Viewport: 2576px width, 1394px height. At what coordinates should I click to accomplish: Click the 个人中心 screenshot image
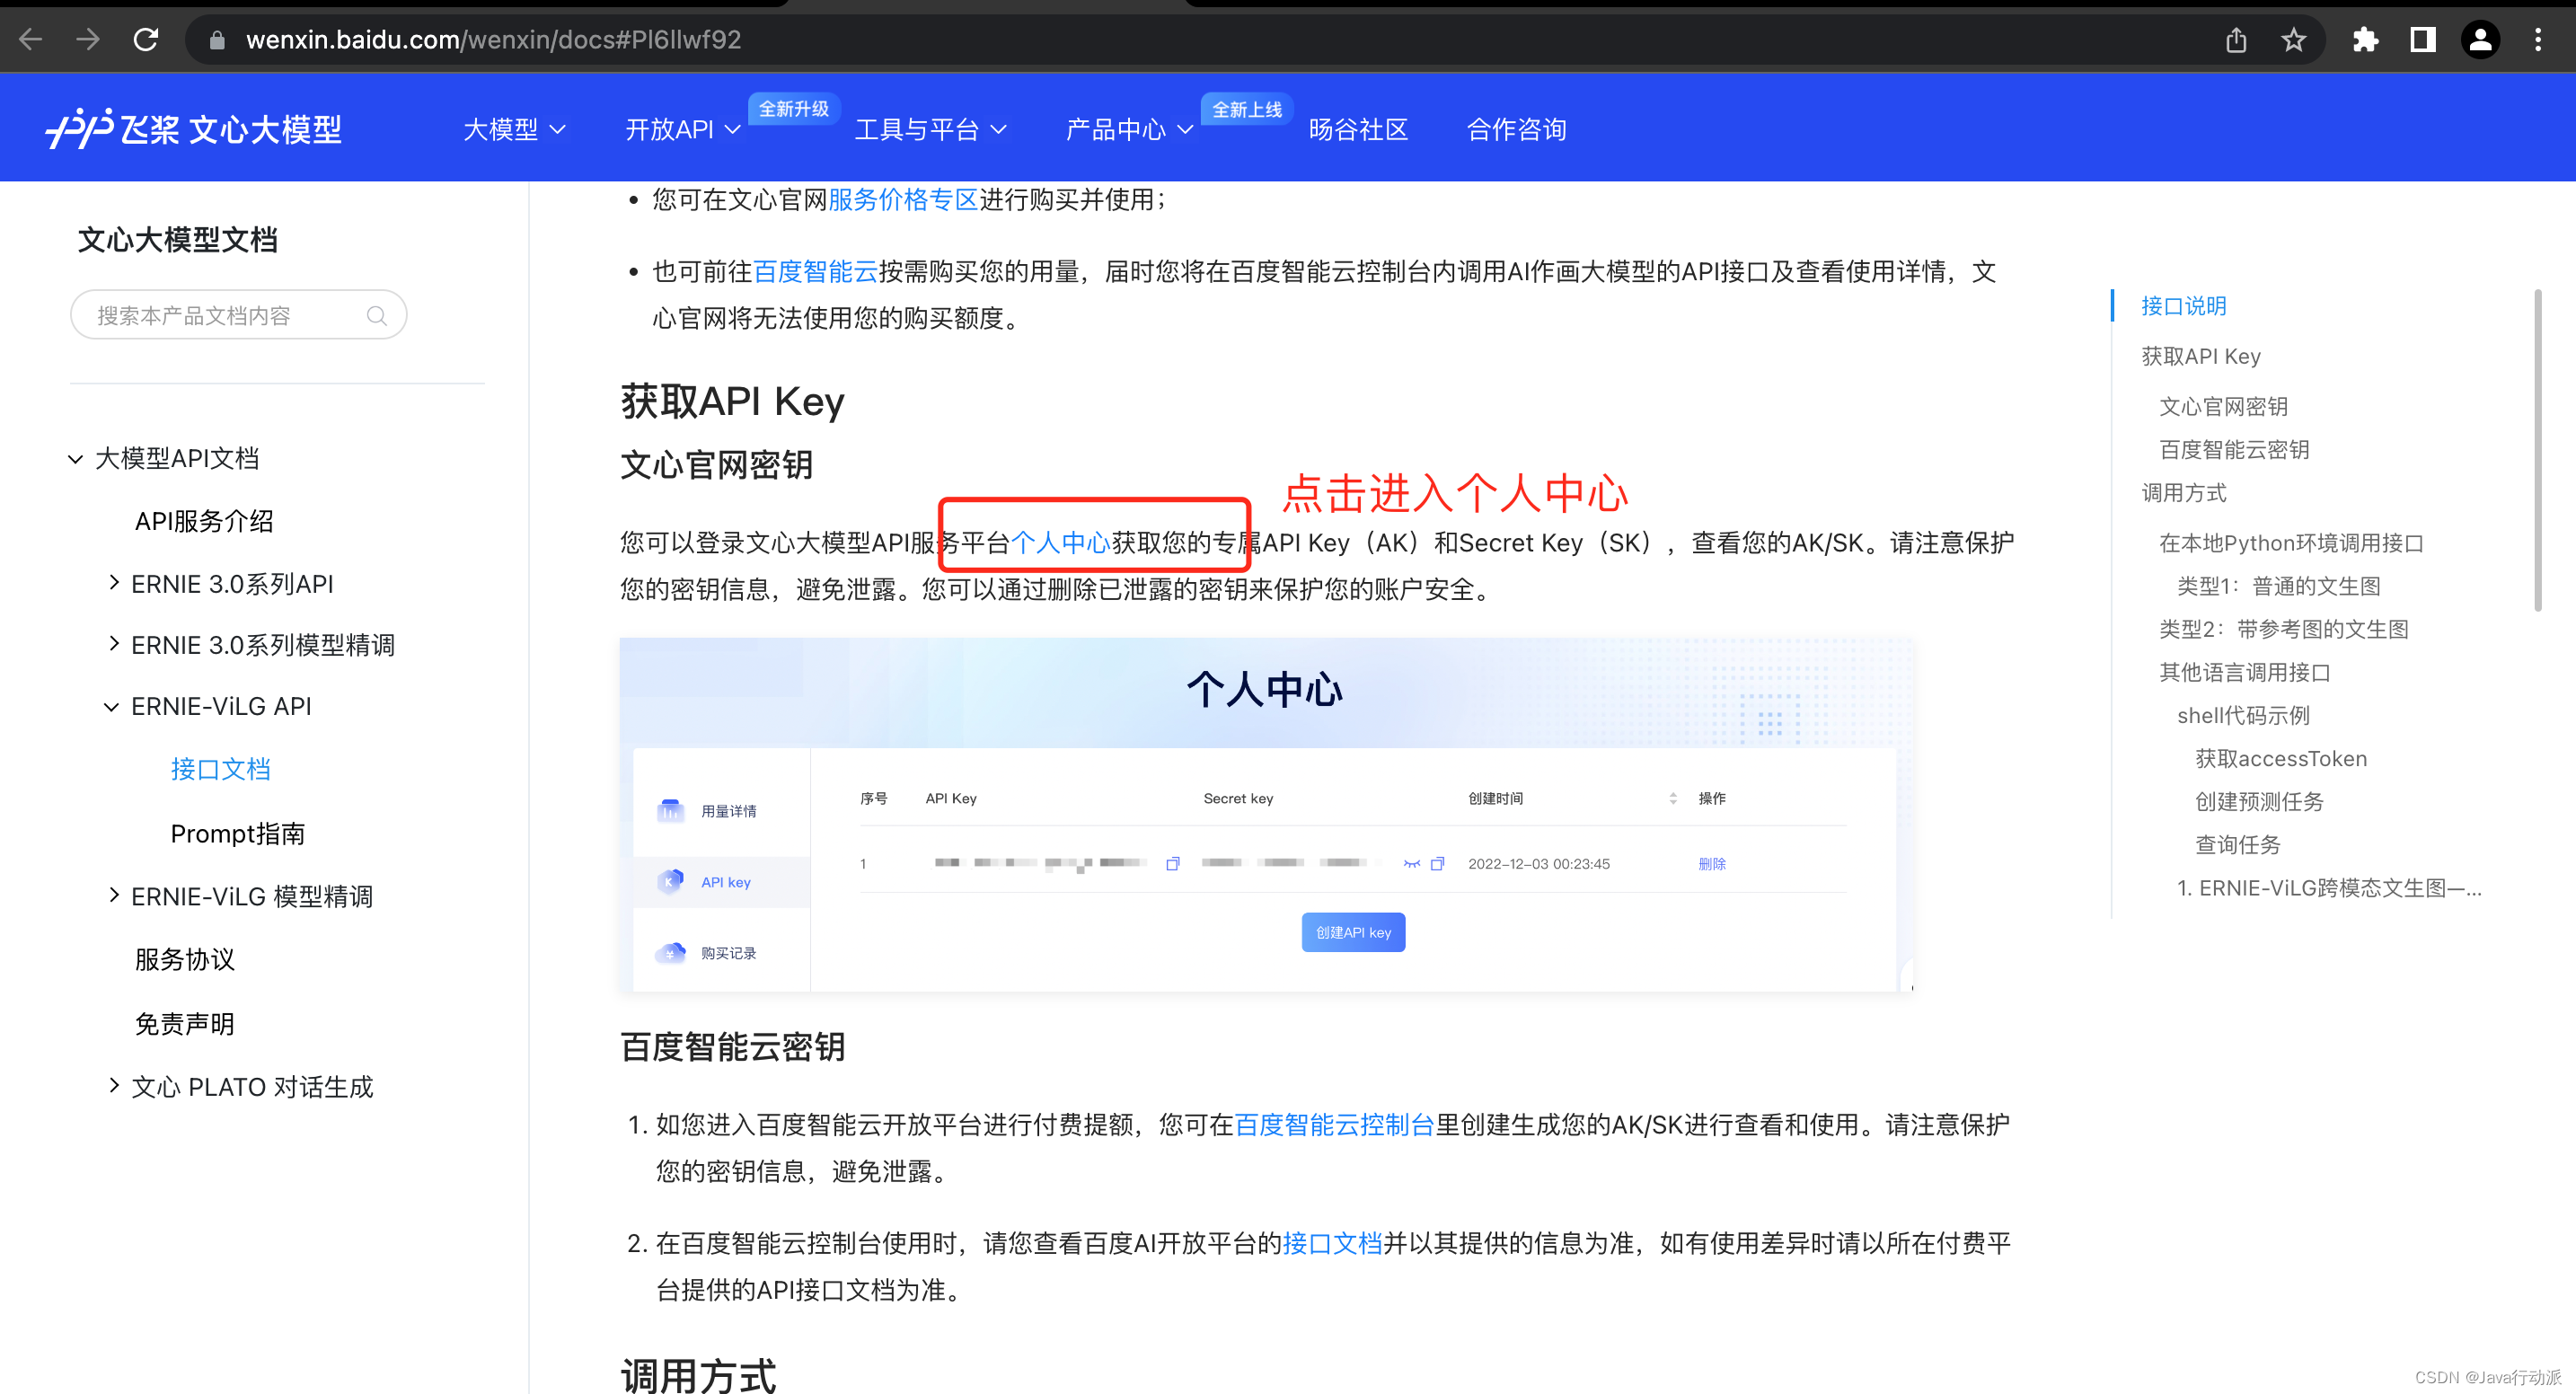[x=1266, y=815]
